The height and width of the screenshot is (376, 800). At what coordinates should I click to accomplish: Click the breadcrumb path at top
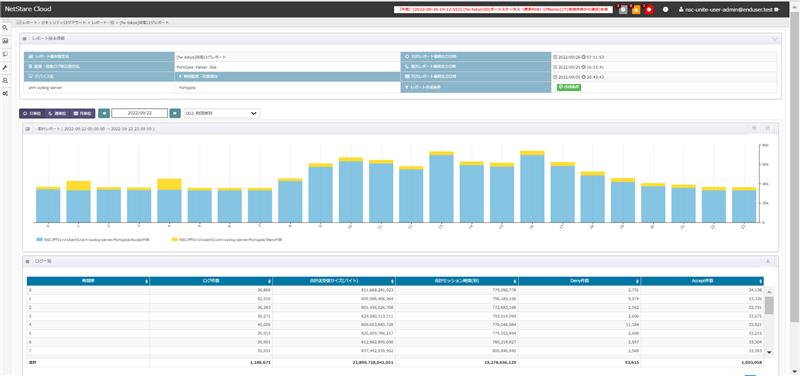click(x=93, y=23)
